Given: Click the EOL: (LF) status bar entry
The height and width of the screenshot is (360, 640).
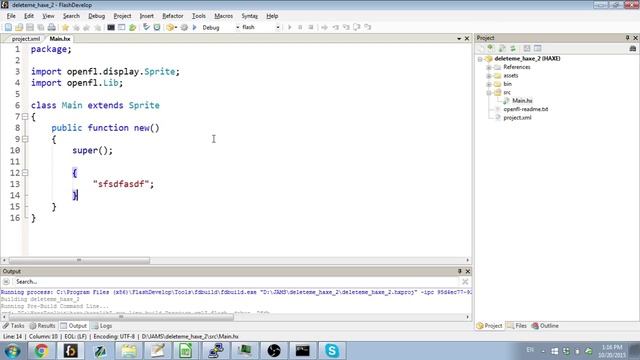Looking at the screenshot, I should point(76,336).
